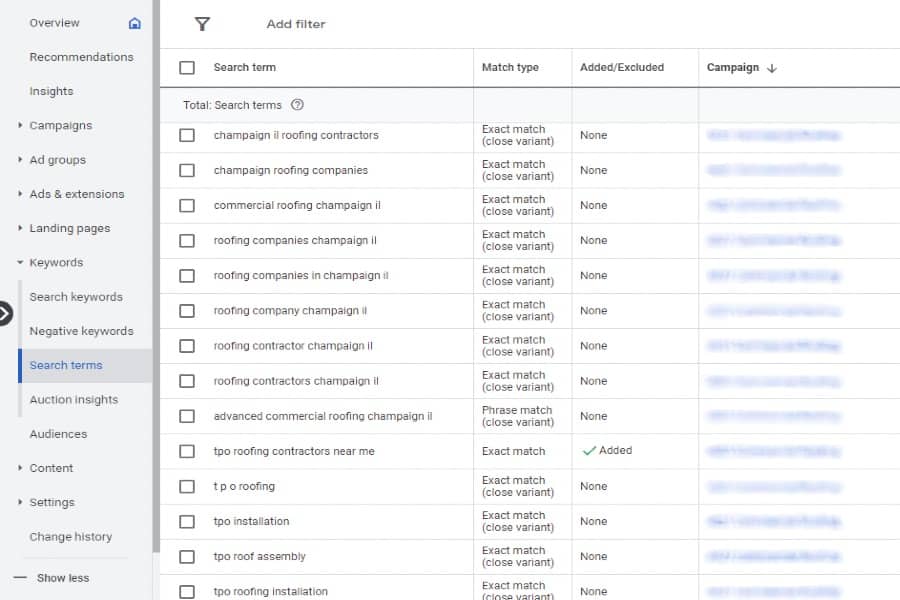Open campaign link for tpo roof assembly row
This screenshot has height=600, width=900.
(x=774, y=556)
